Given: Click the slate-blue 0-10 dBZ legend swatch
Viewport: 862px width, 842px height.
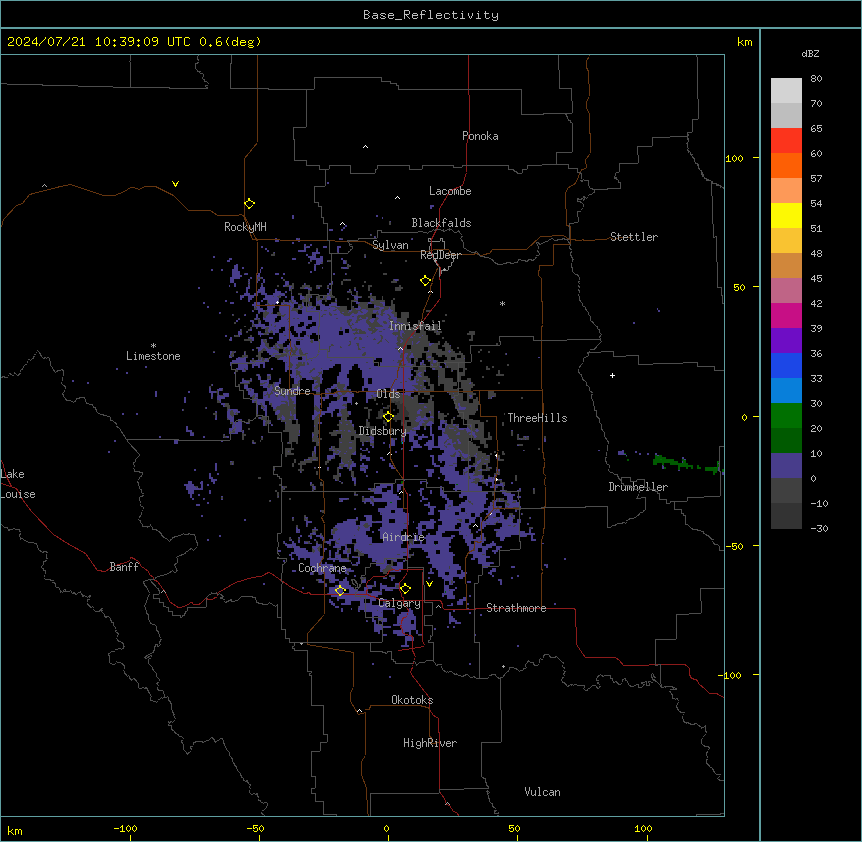Looking at the screenshot, I should [786, 466].
